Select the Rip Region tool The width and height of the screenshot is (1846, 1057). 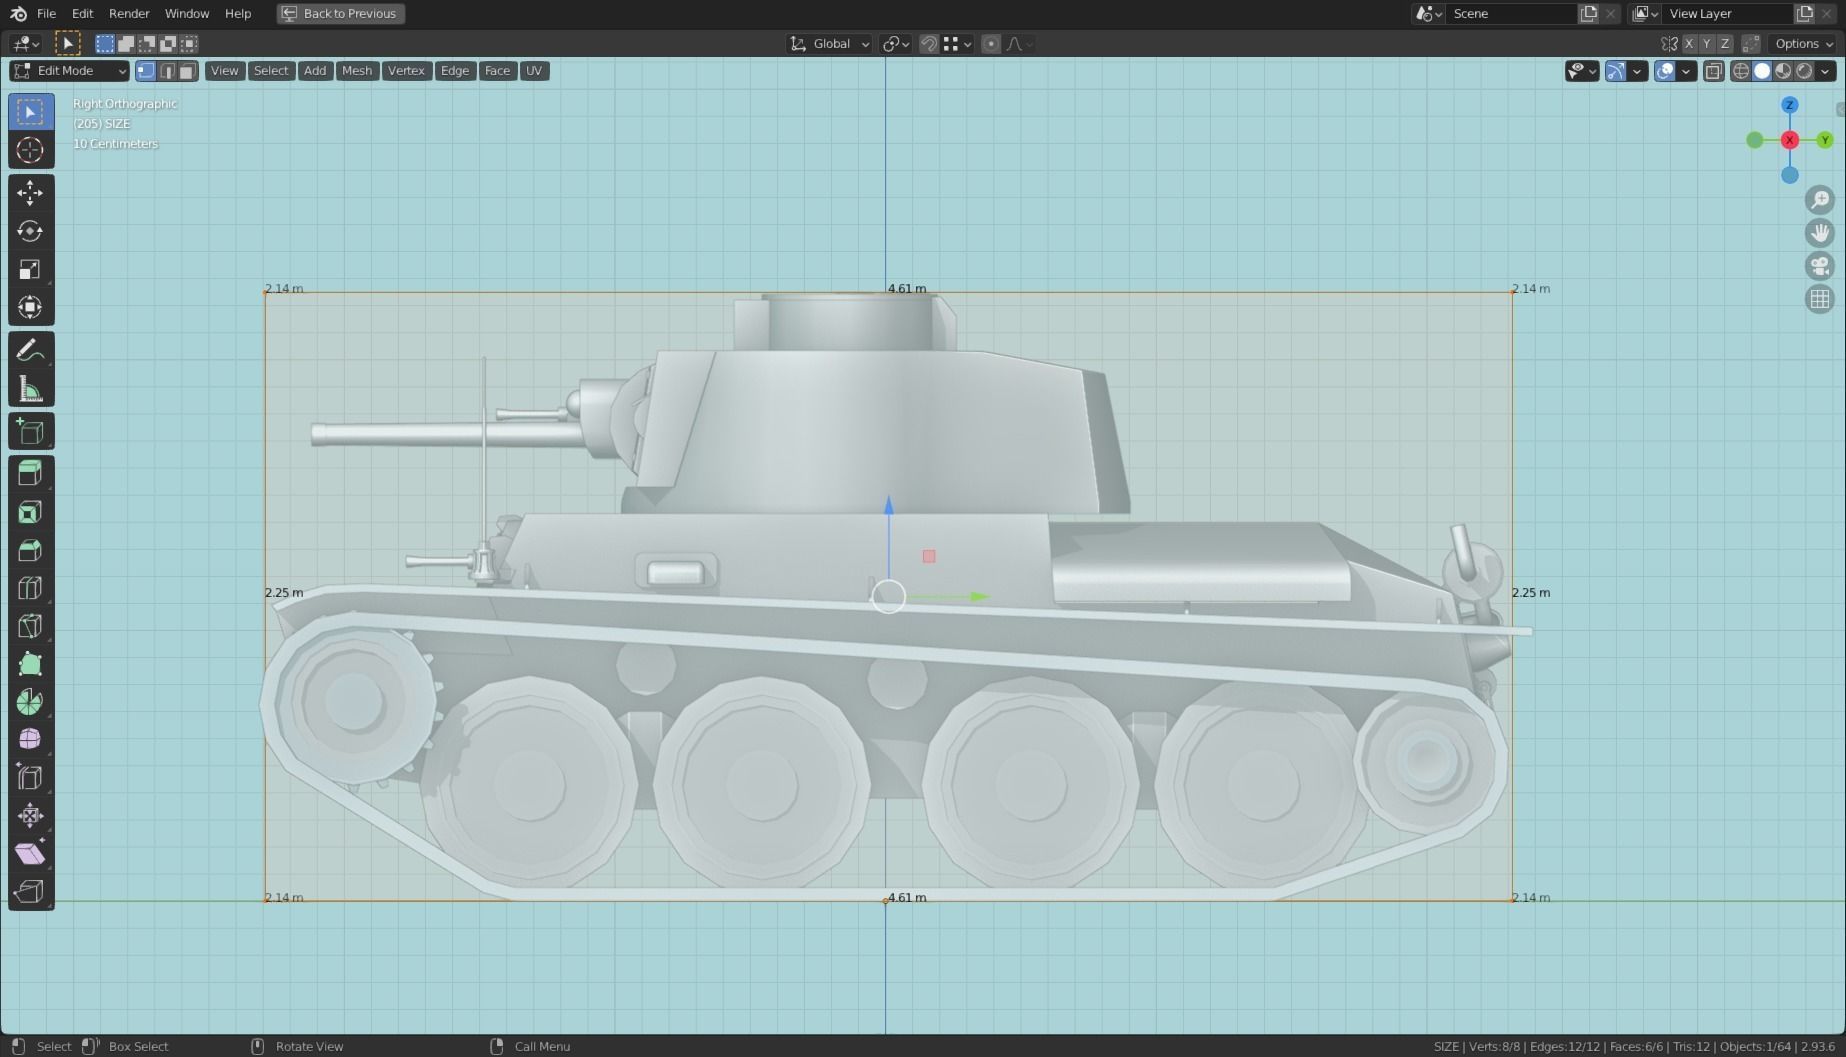pyautogui.click(x=30, y=892)
